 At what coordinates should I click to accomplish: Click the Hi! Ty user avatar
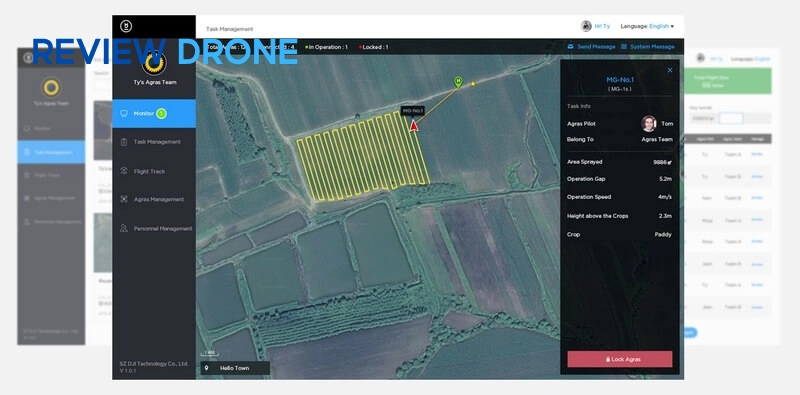[x=586, y=26]
